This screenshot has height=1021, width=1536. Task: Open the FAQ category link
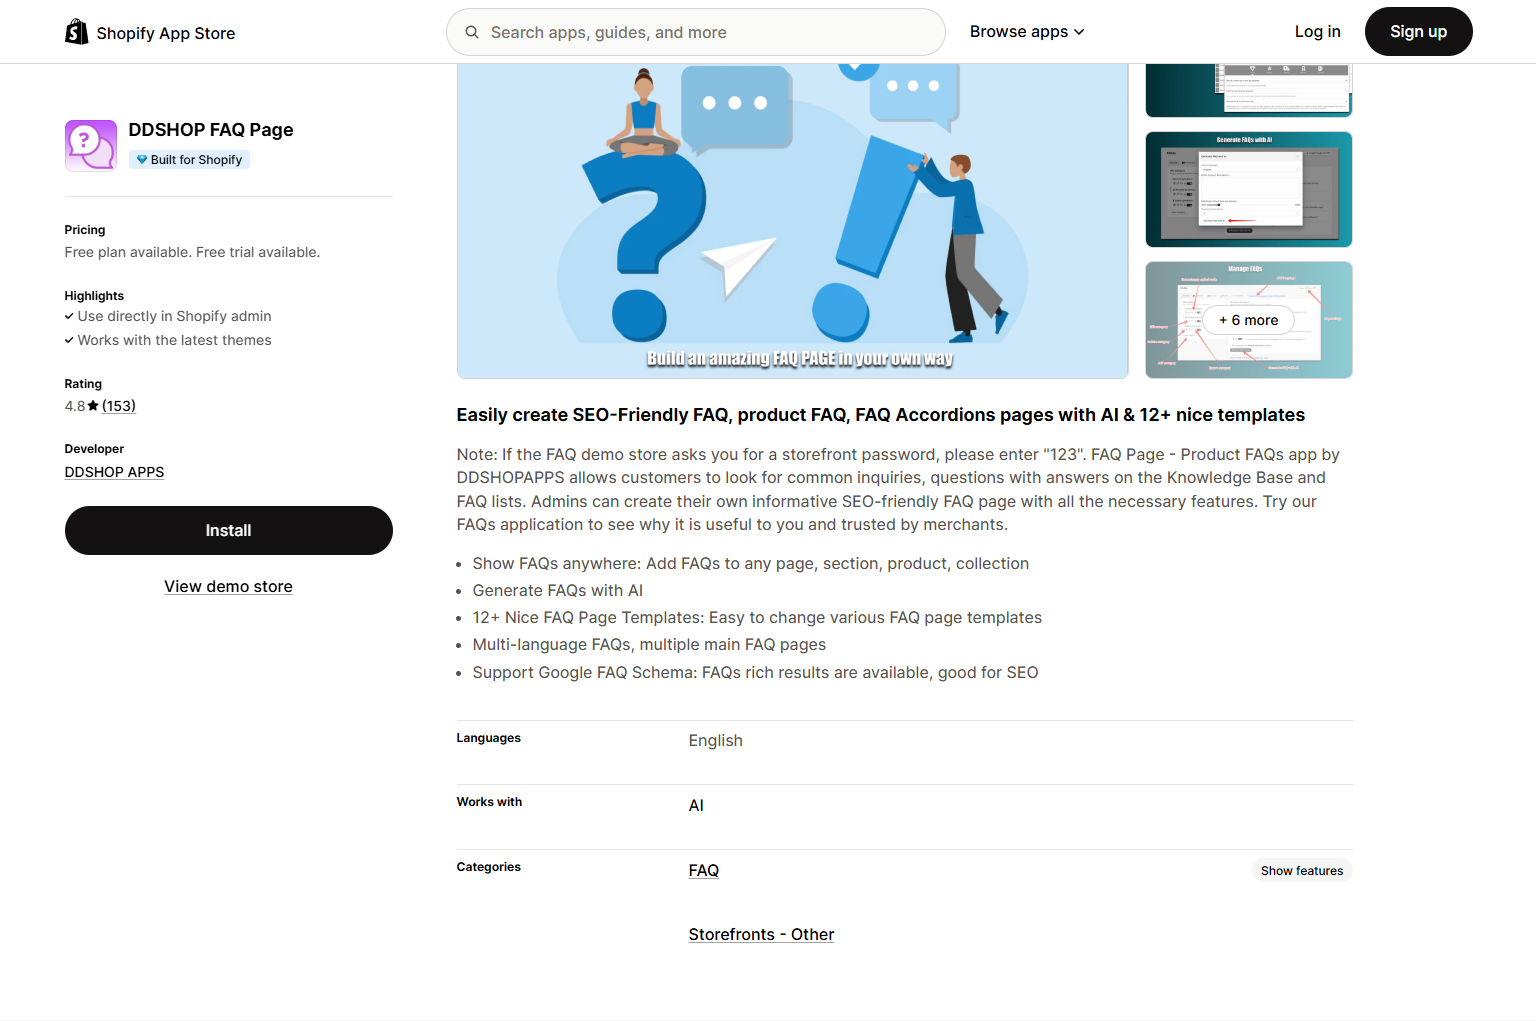point(703,871)
